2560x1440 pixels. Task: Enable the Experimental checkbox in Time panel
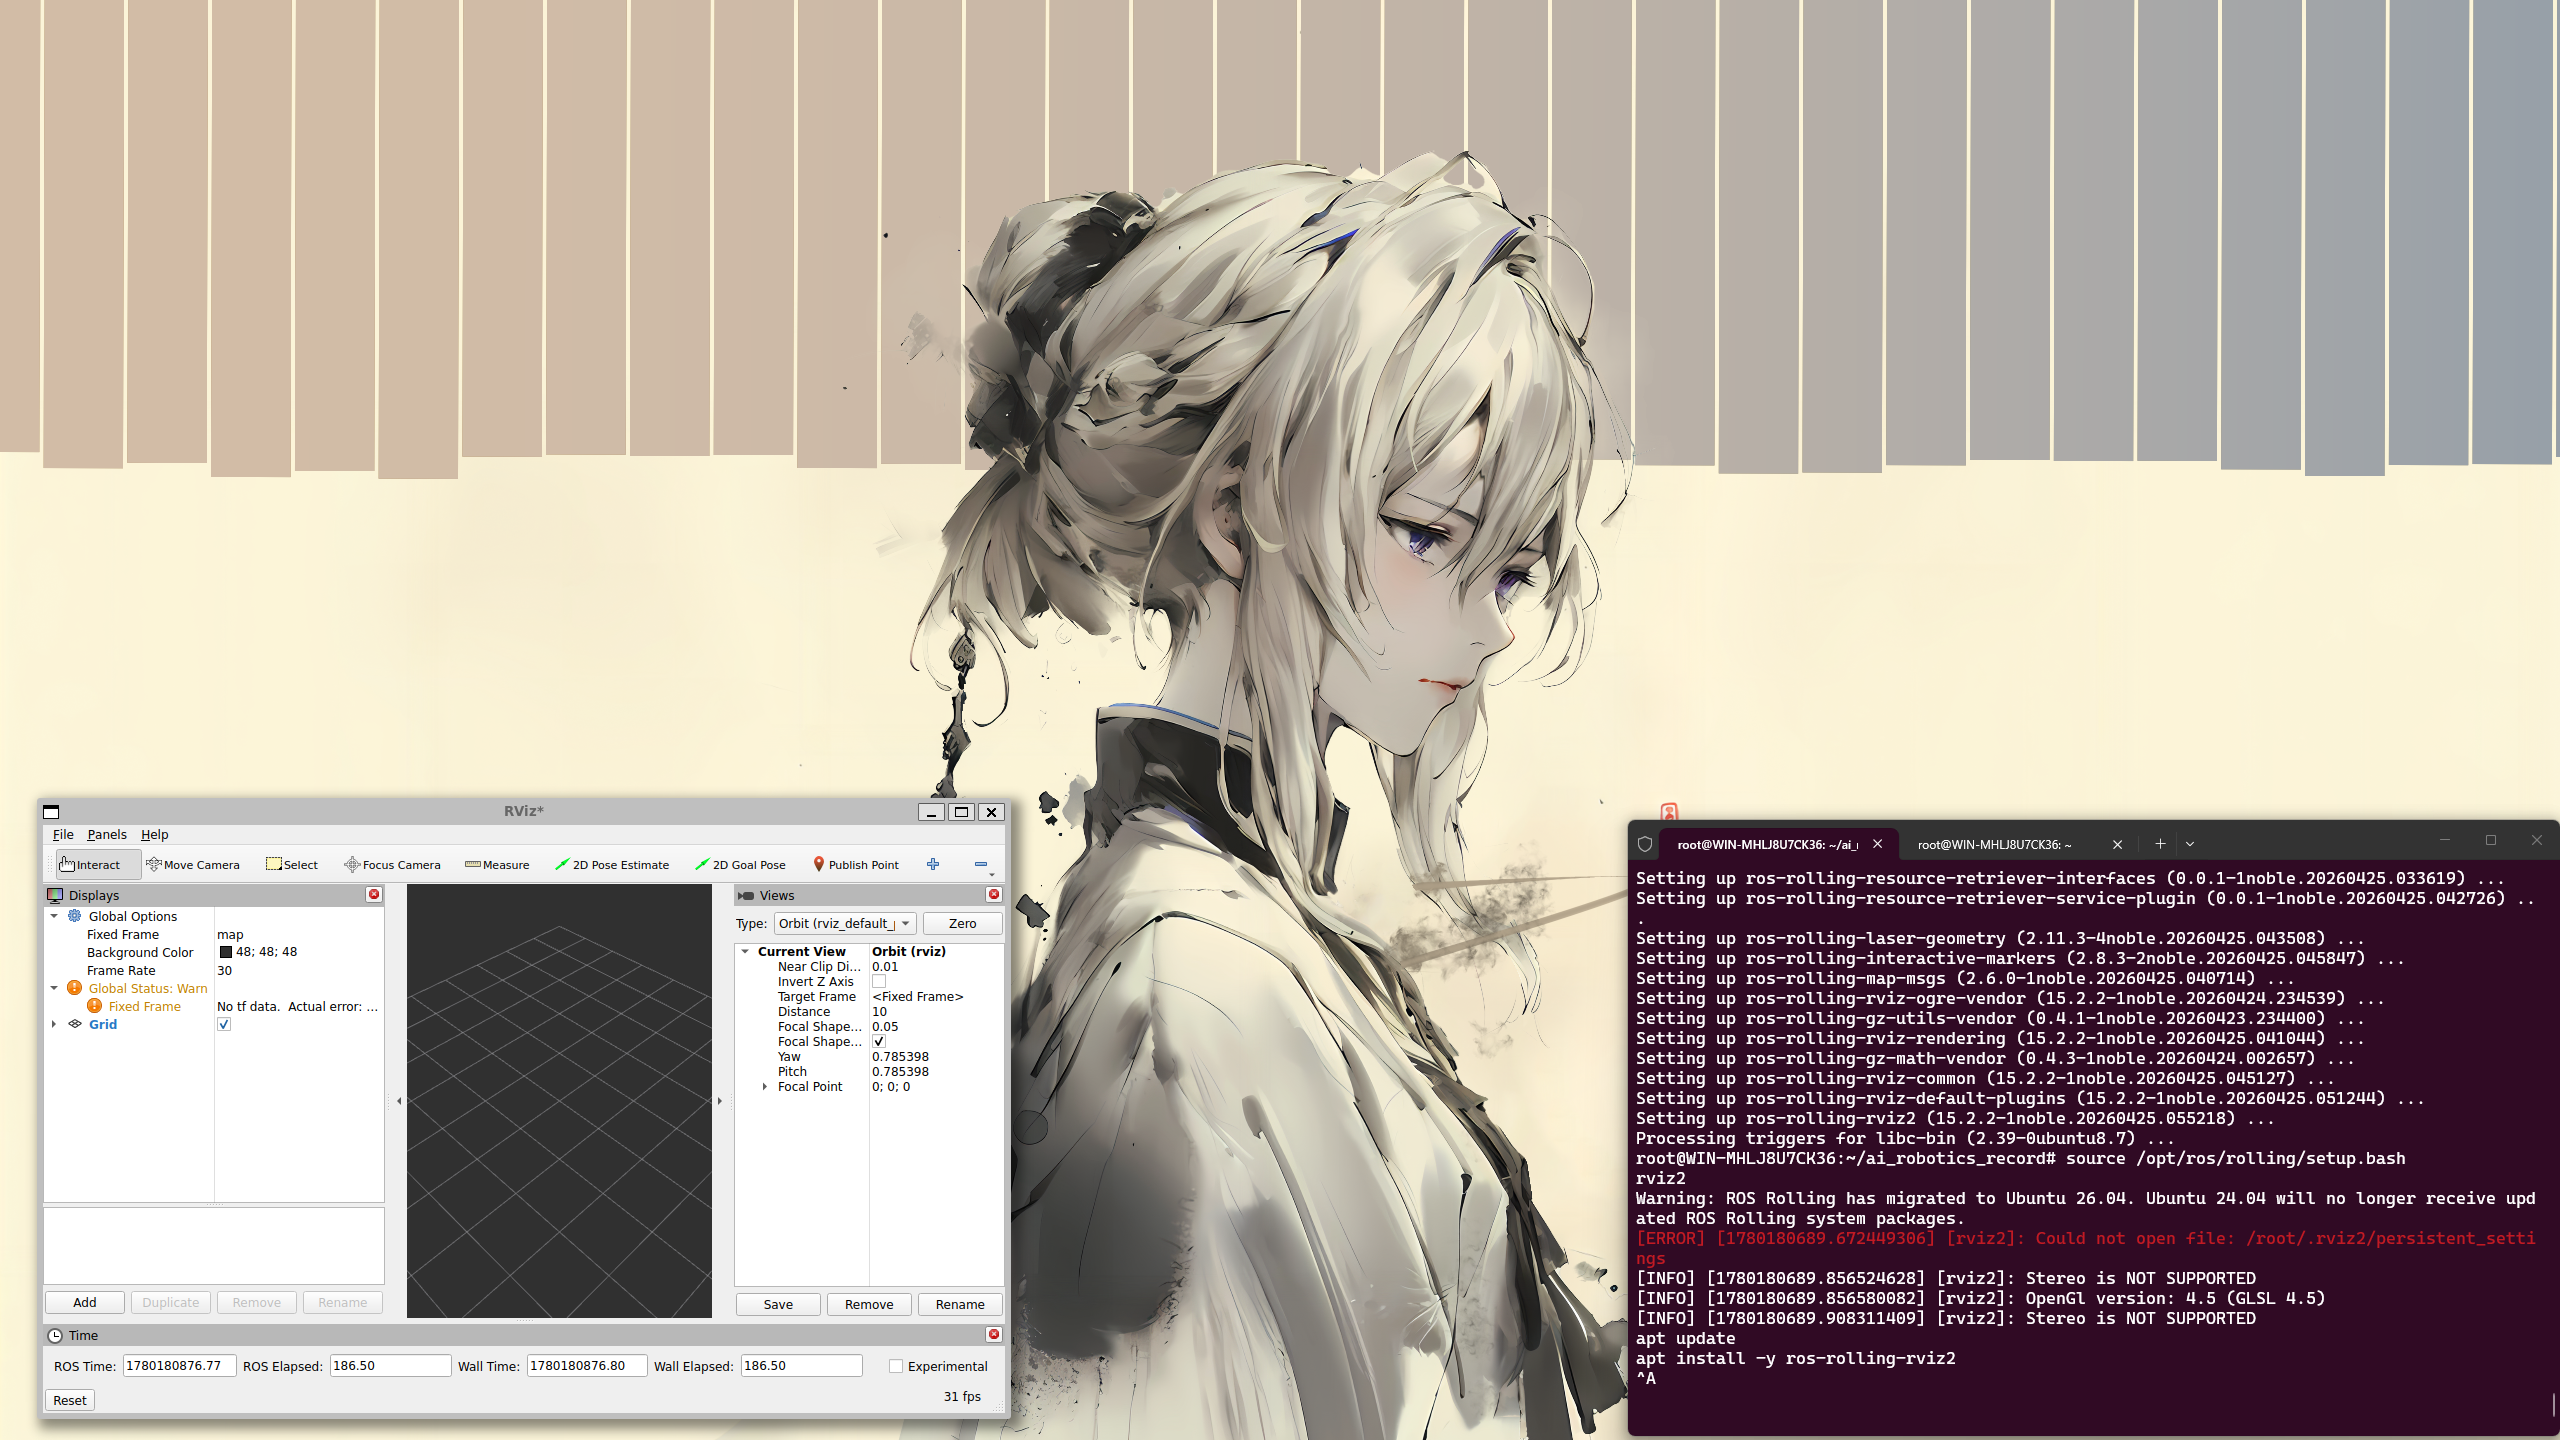click(x=896, y=1366)
